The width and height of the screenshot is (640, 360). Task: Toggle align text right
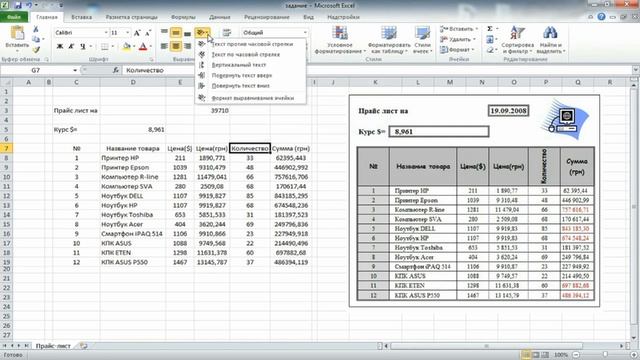[x=187, y=46]
